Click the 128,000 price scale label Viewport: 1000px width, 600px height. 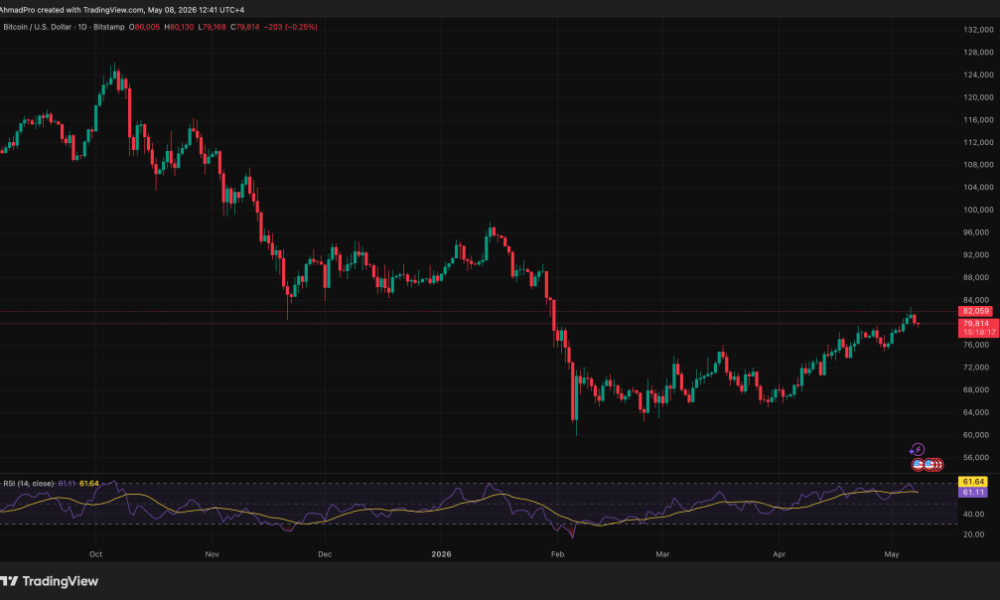click(978, 52)
